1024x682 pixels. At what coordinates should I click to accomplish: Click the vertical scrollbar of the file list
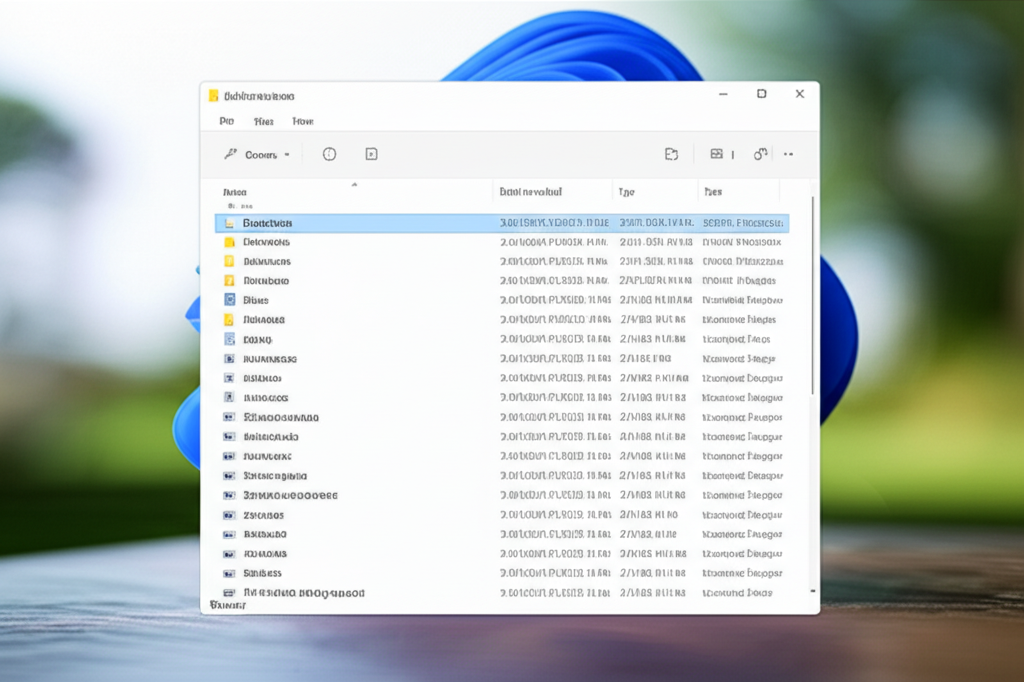pos(813,300)
